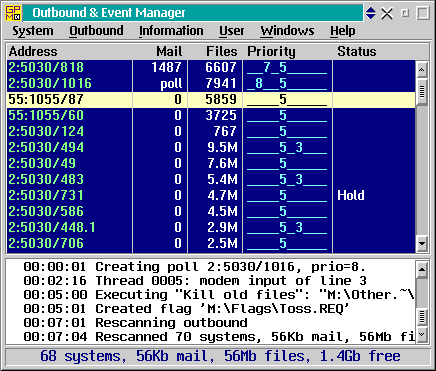The height and width of the screenshot is (371, 436).
Task: Click the X icon in title bar
Action: [387, 14]
